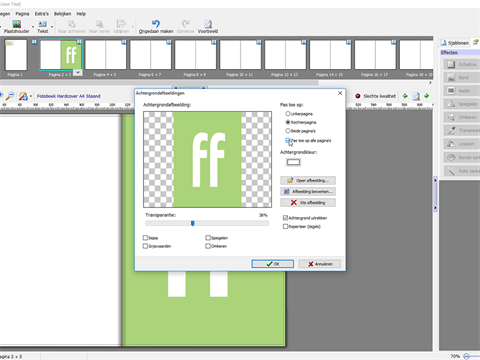Open dropdown arrow under Pagina 2+3 thumbnail
Viewport: 480px width, 360px height.
pos(78,72)
